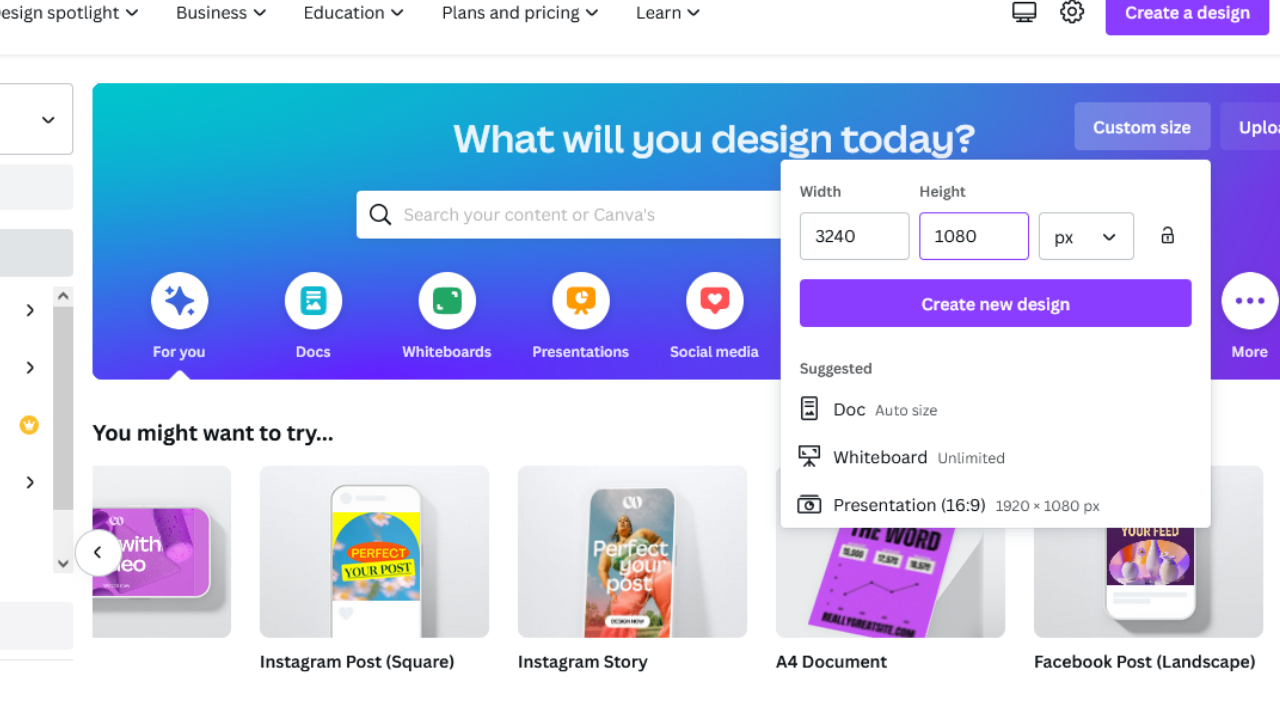Expand the sidebar dropdown chevron

pyautogui.click(x=48, y=120)
